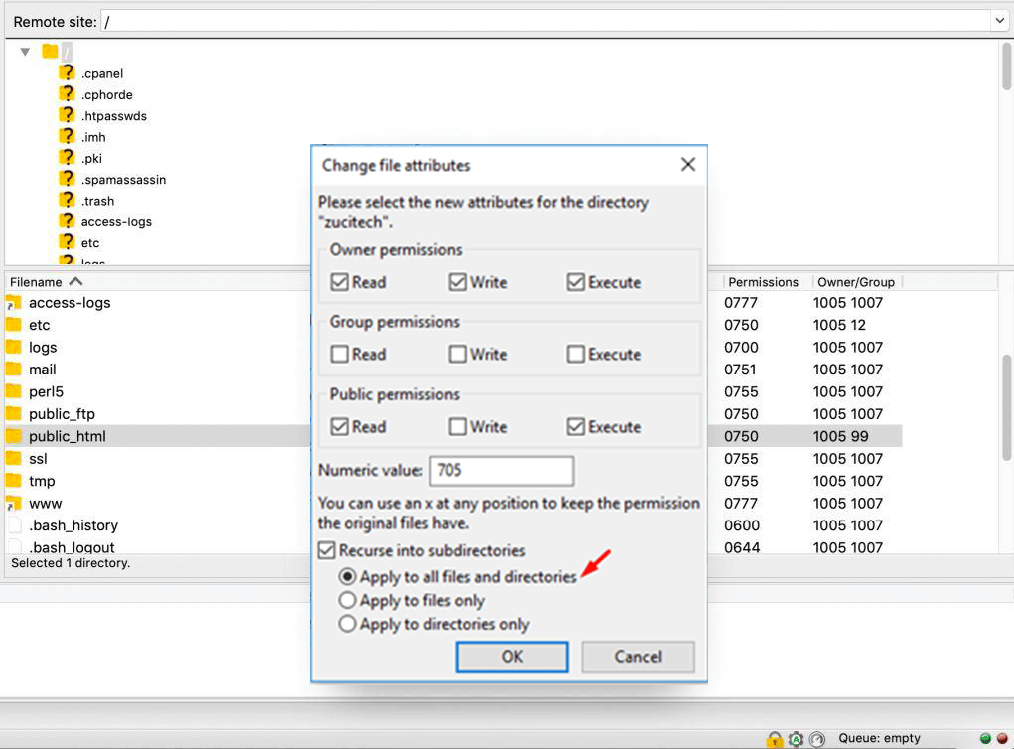Toggle Owner Write permission checkbox

(x=458, y=282)
